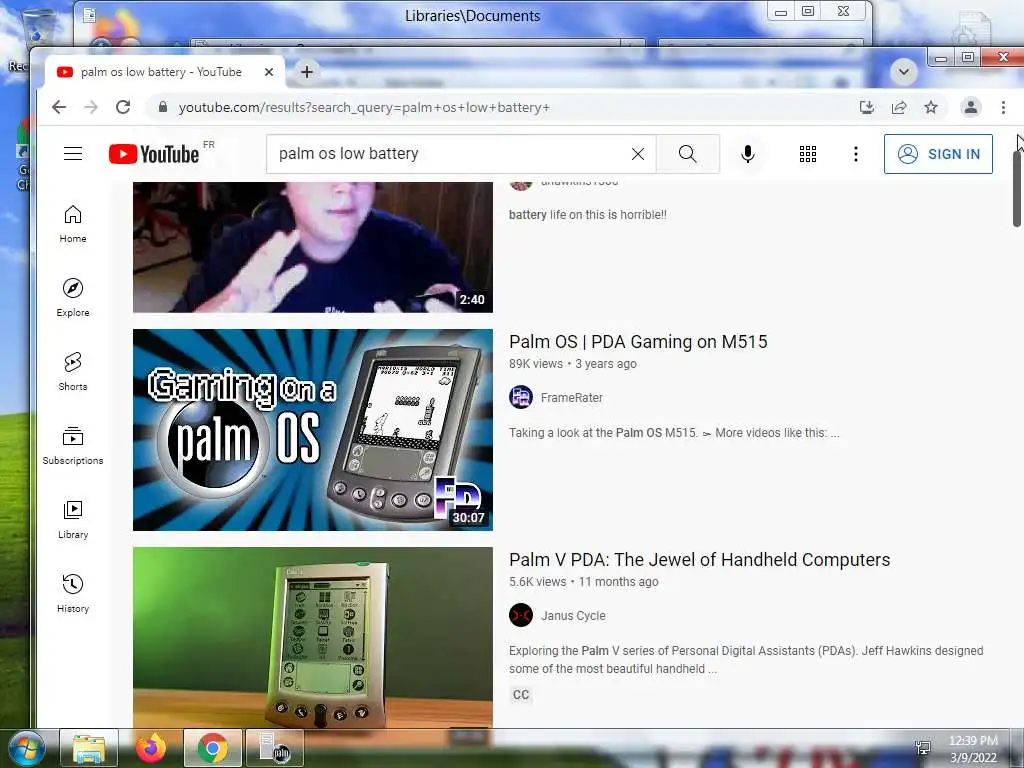Bookmark this page with the star icon

point(931,107)
